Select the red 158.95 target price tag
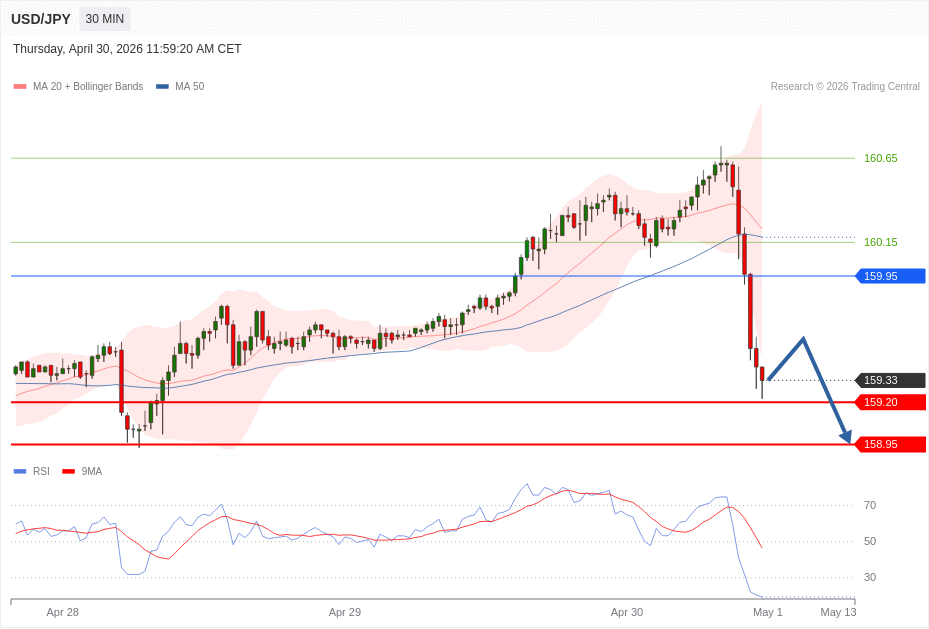The width and height of the screenshot is (929, 629). [890, 444]
